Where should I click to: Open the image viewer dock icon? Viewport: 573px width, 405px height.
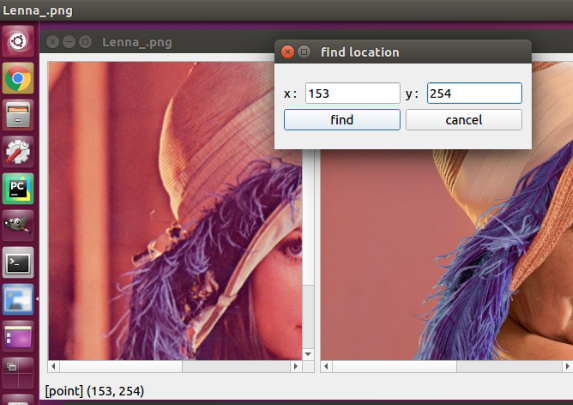click(18, 299)
